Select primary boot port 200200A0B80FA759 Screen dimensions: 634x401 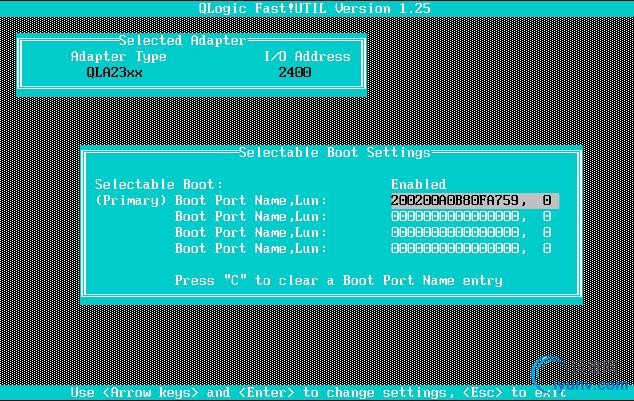coord(475,200)
